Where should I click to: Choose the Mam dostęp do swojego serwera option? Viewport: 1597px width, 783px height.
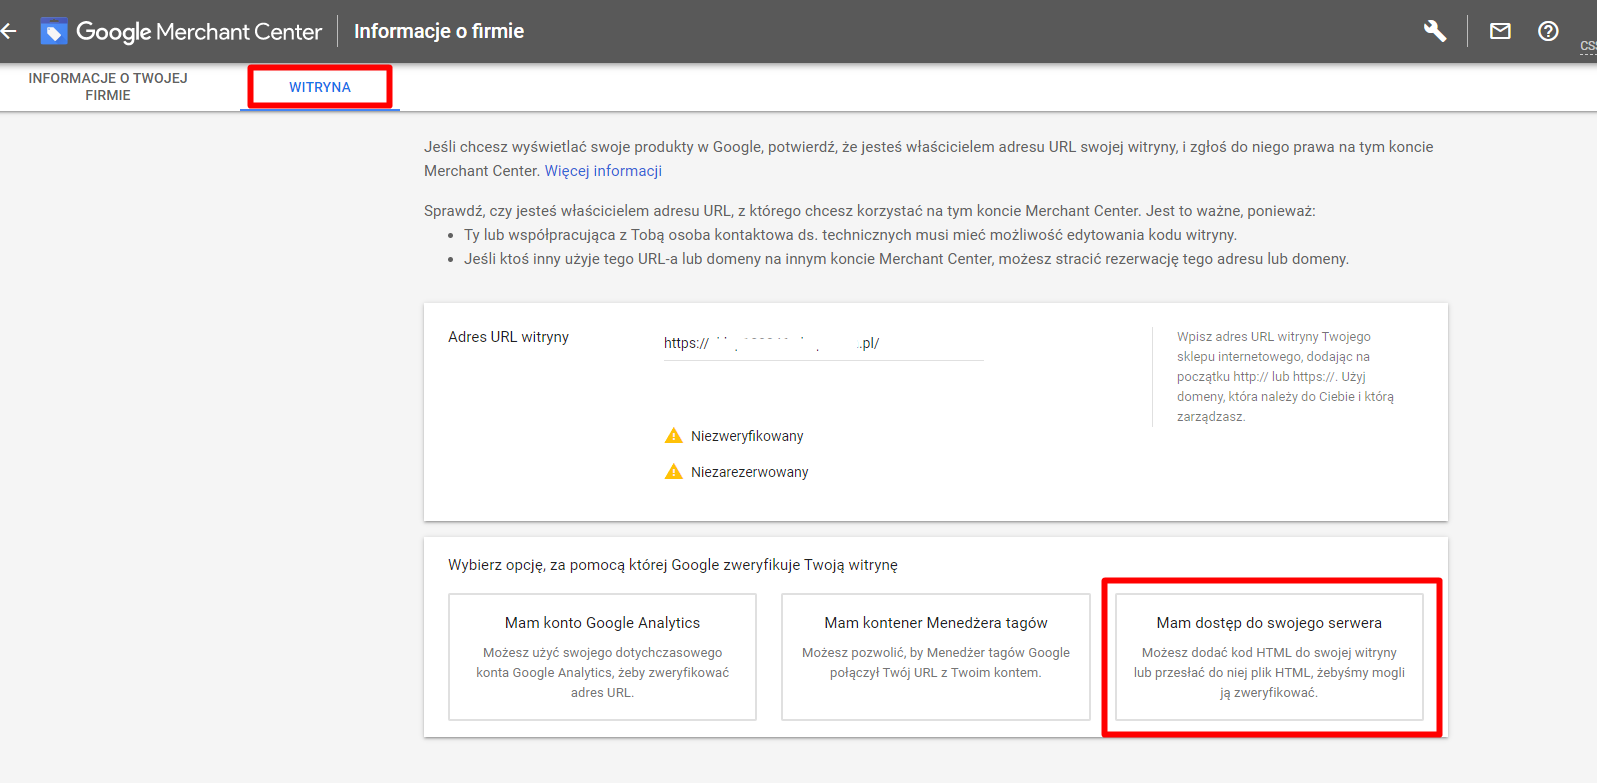point(1269,656)
